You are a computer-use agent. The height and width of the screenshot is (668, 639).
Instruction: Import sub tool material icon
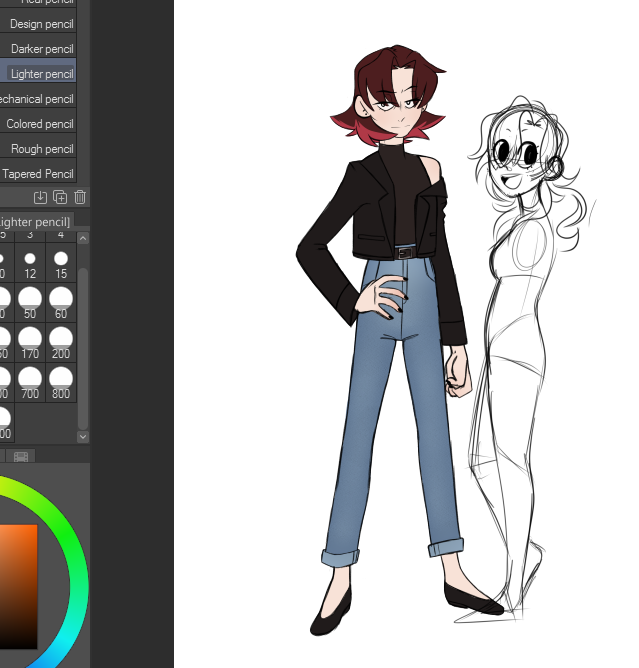point(40,197)
